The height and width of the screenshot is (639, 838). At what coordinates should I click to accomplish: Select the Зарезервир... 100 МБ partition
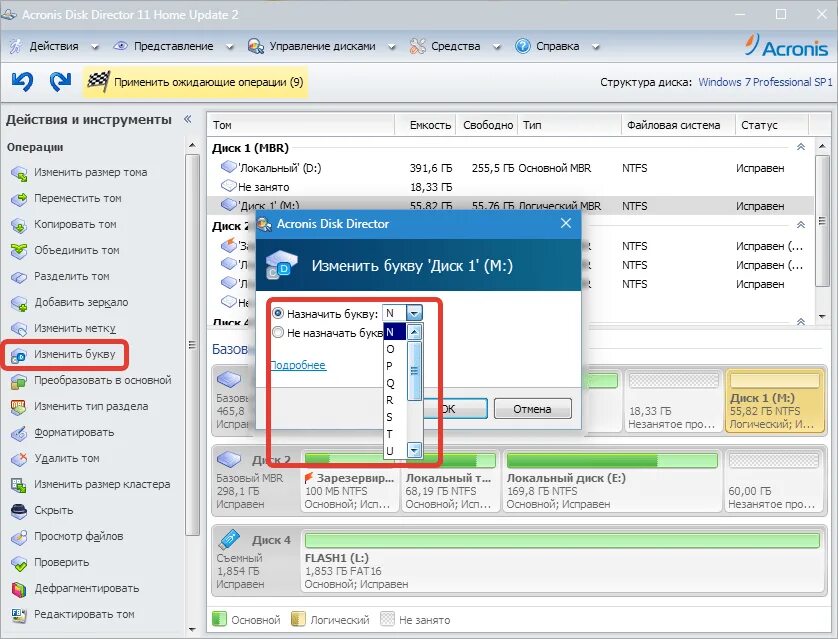(x=350, y=481)
